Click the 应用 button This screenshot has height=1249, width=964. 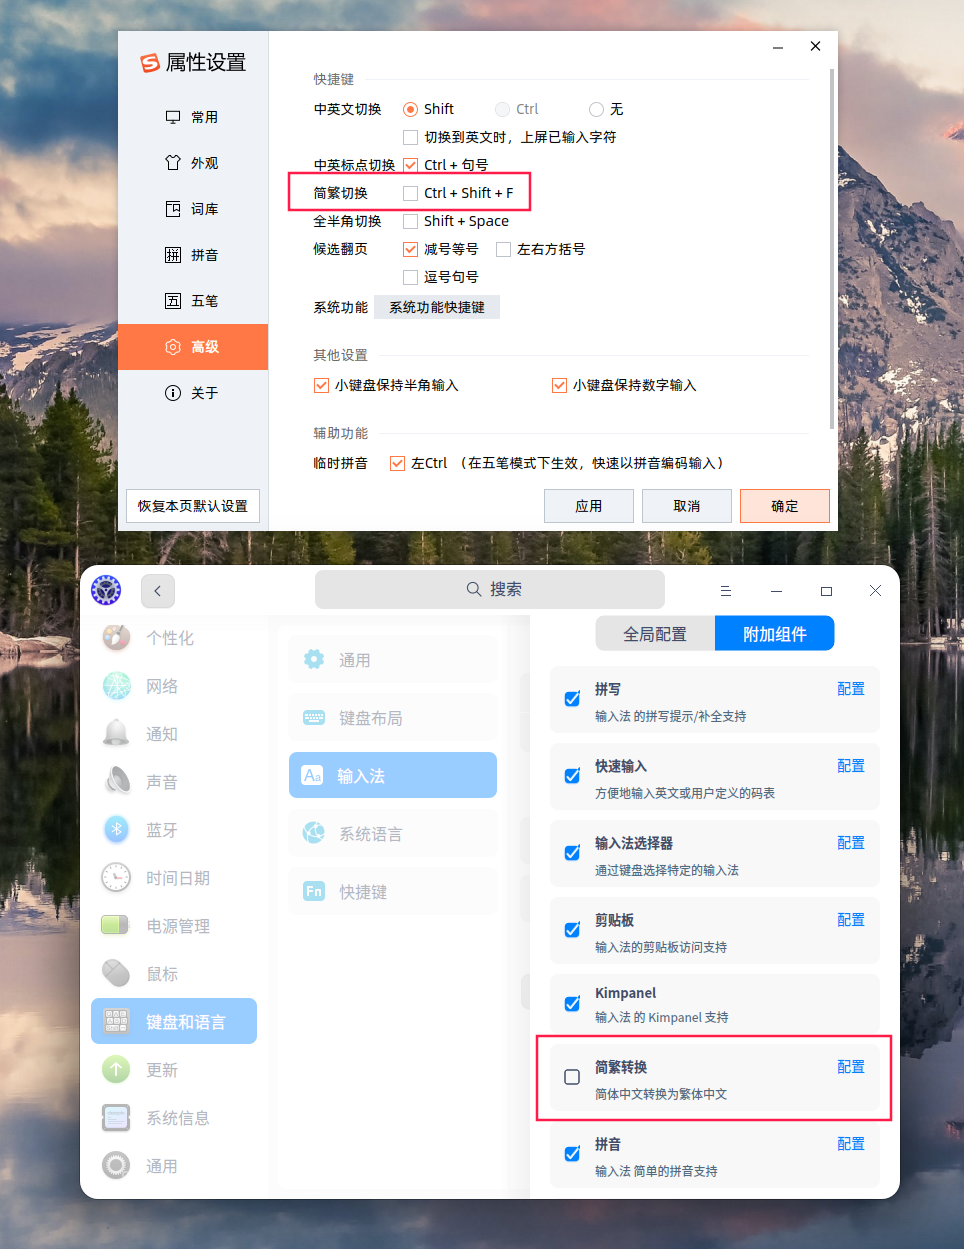tap(588, 505)
